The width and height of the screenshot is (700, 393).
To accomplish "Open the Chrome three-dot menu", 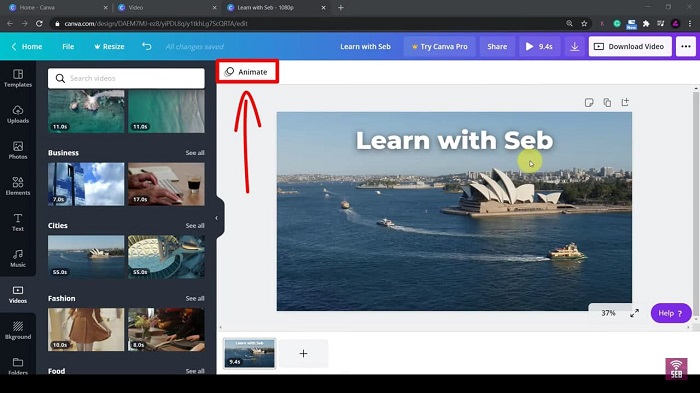I will point(690,23).
